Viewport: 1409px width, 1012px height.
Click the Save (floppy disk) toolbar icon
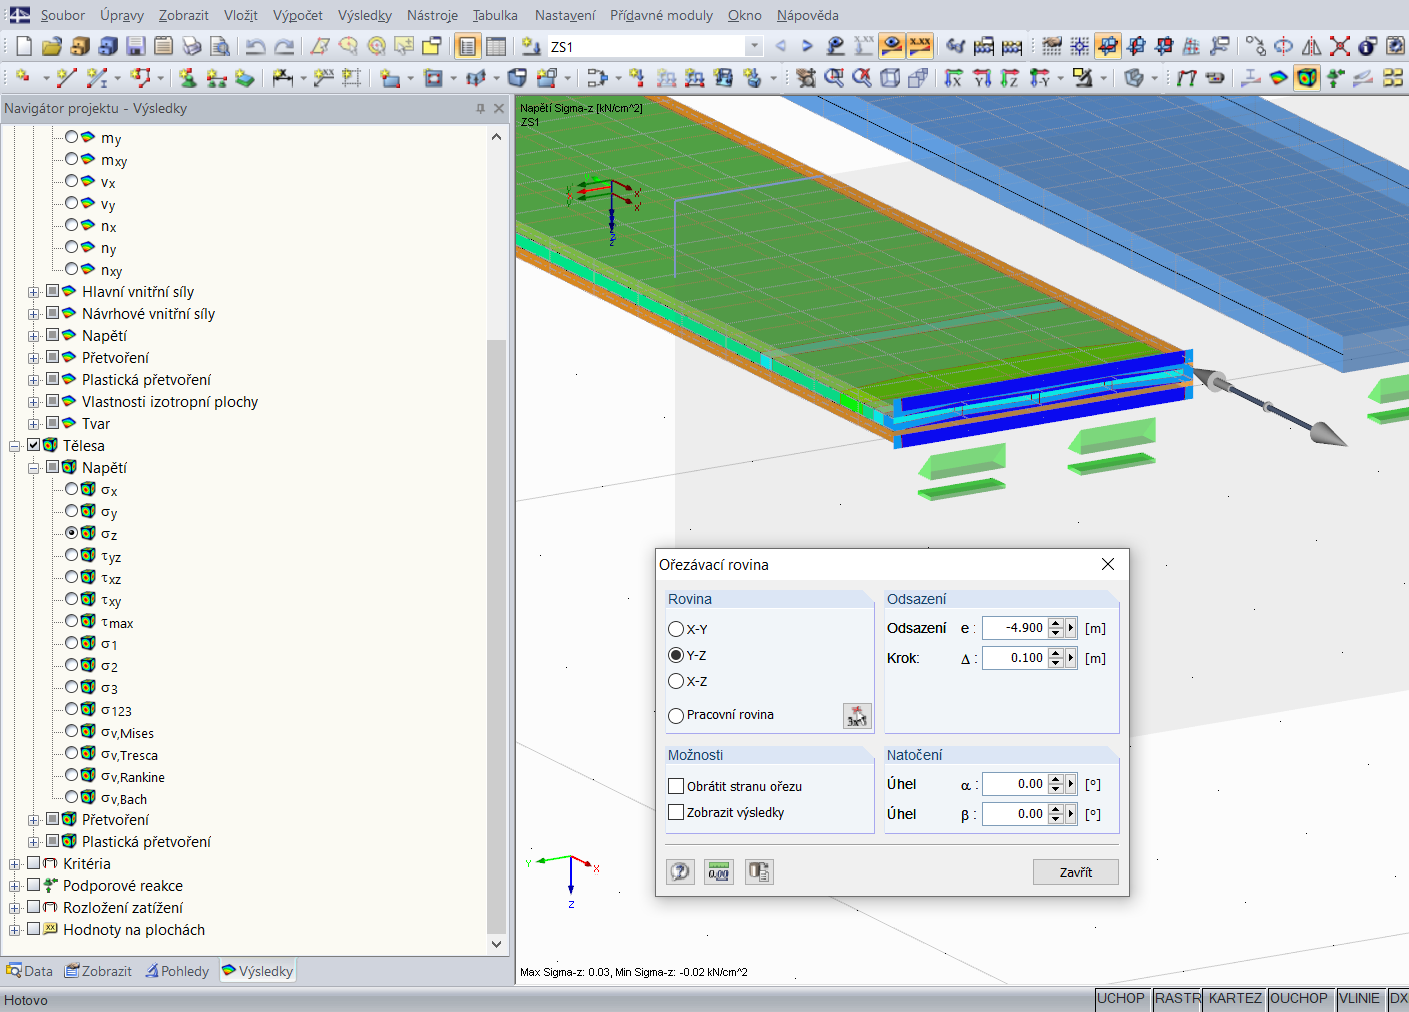tap(136, 46)
